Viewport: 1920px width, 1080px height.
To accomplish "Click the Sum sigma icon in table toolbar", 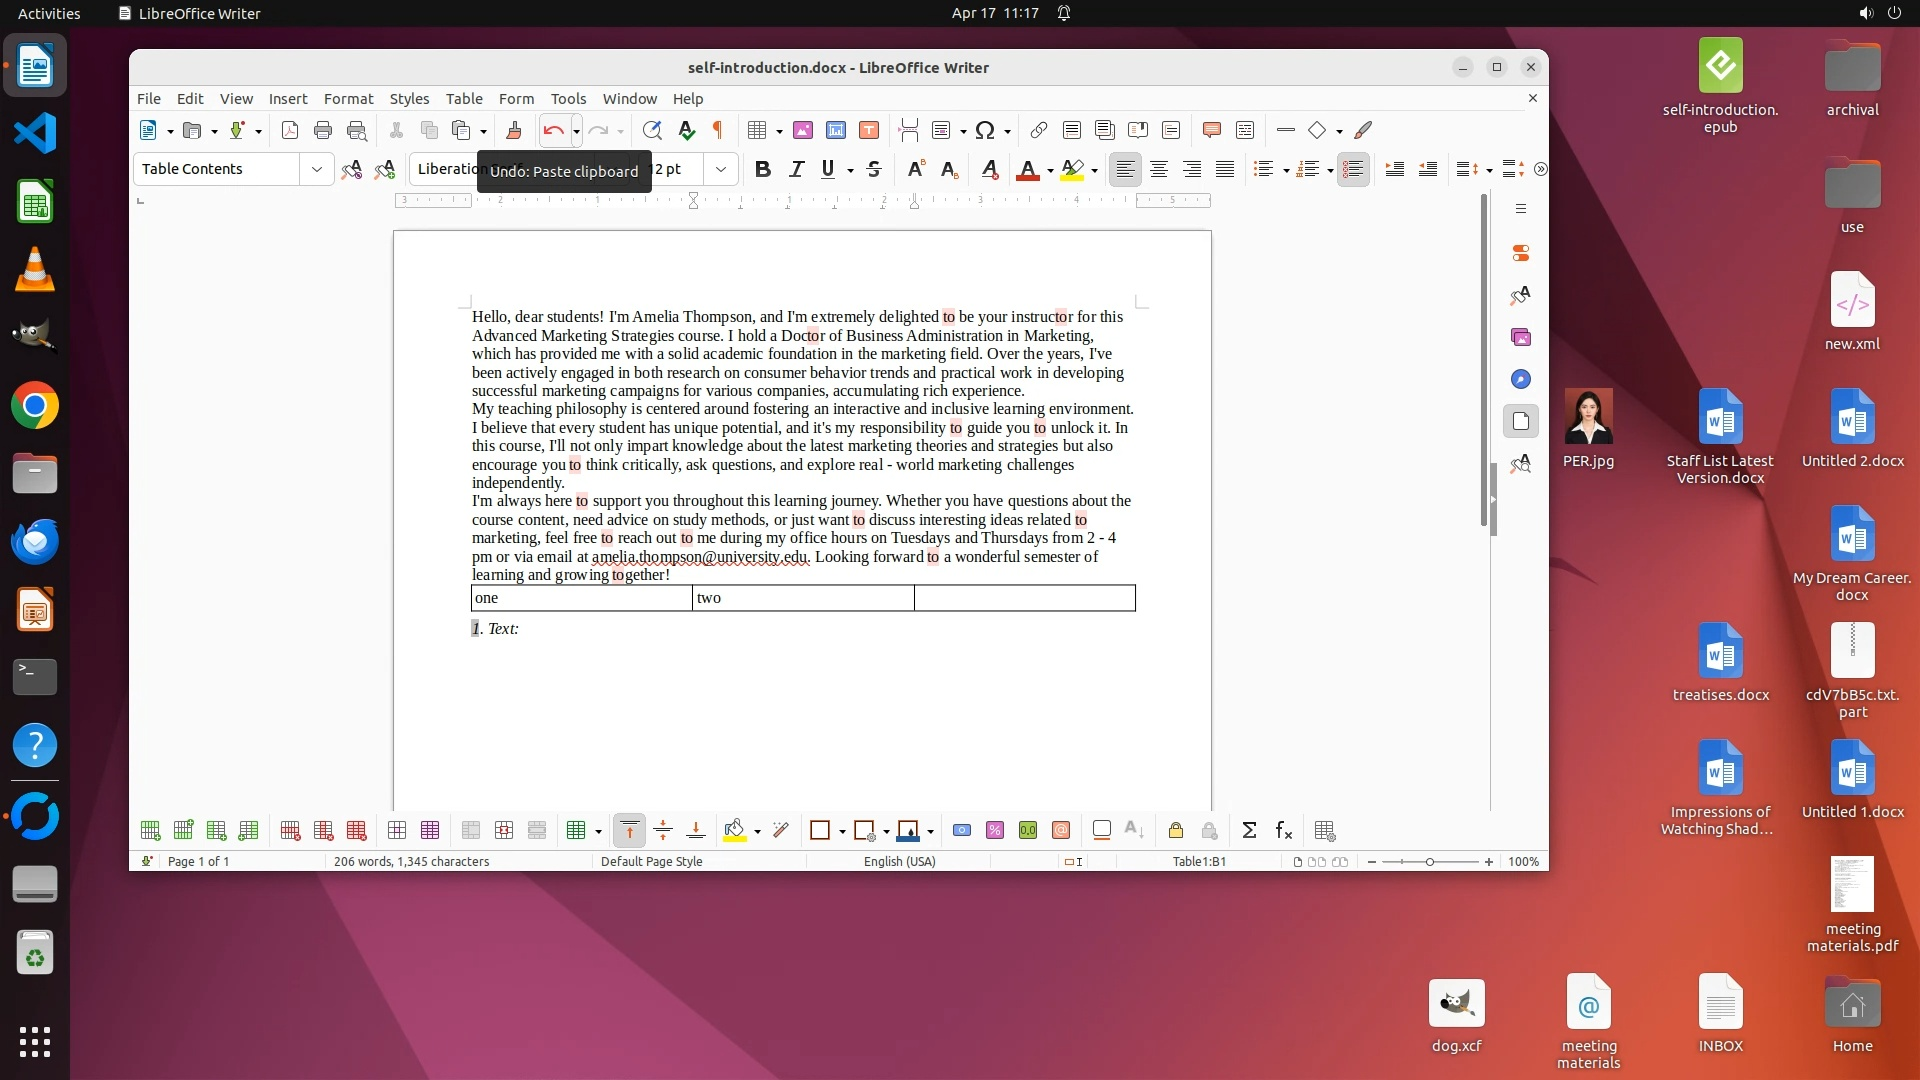I will pyautogui.click(x=1249, y=830).
